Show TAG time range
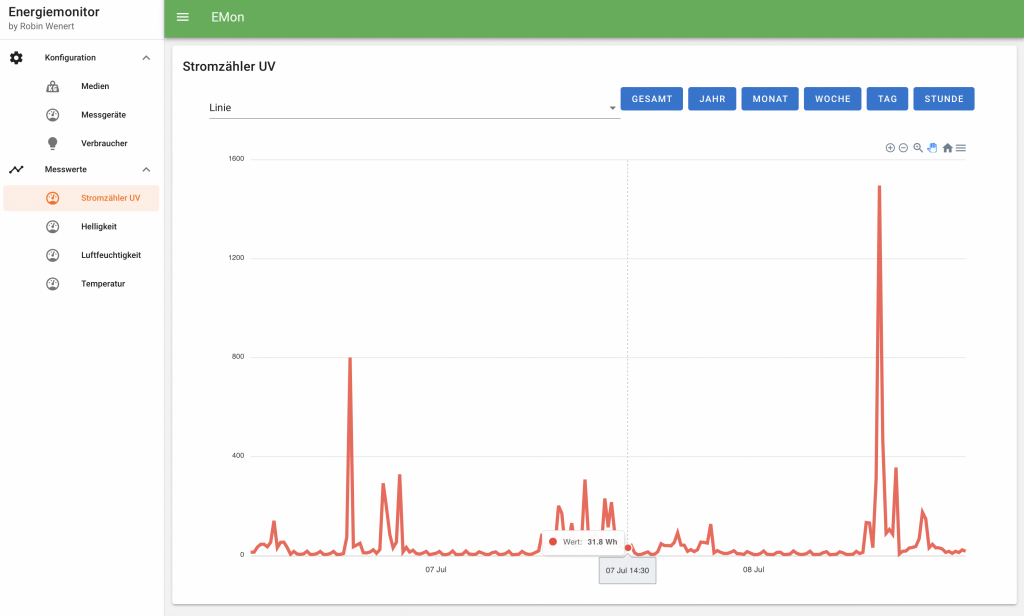The height and width of the screenshot is (616, 1024). click(888, 99)
